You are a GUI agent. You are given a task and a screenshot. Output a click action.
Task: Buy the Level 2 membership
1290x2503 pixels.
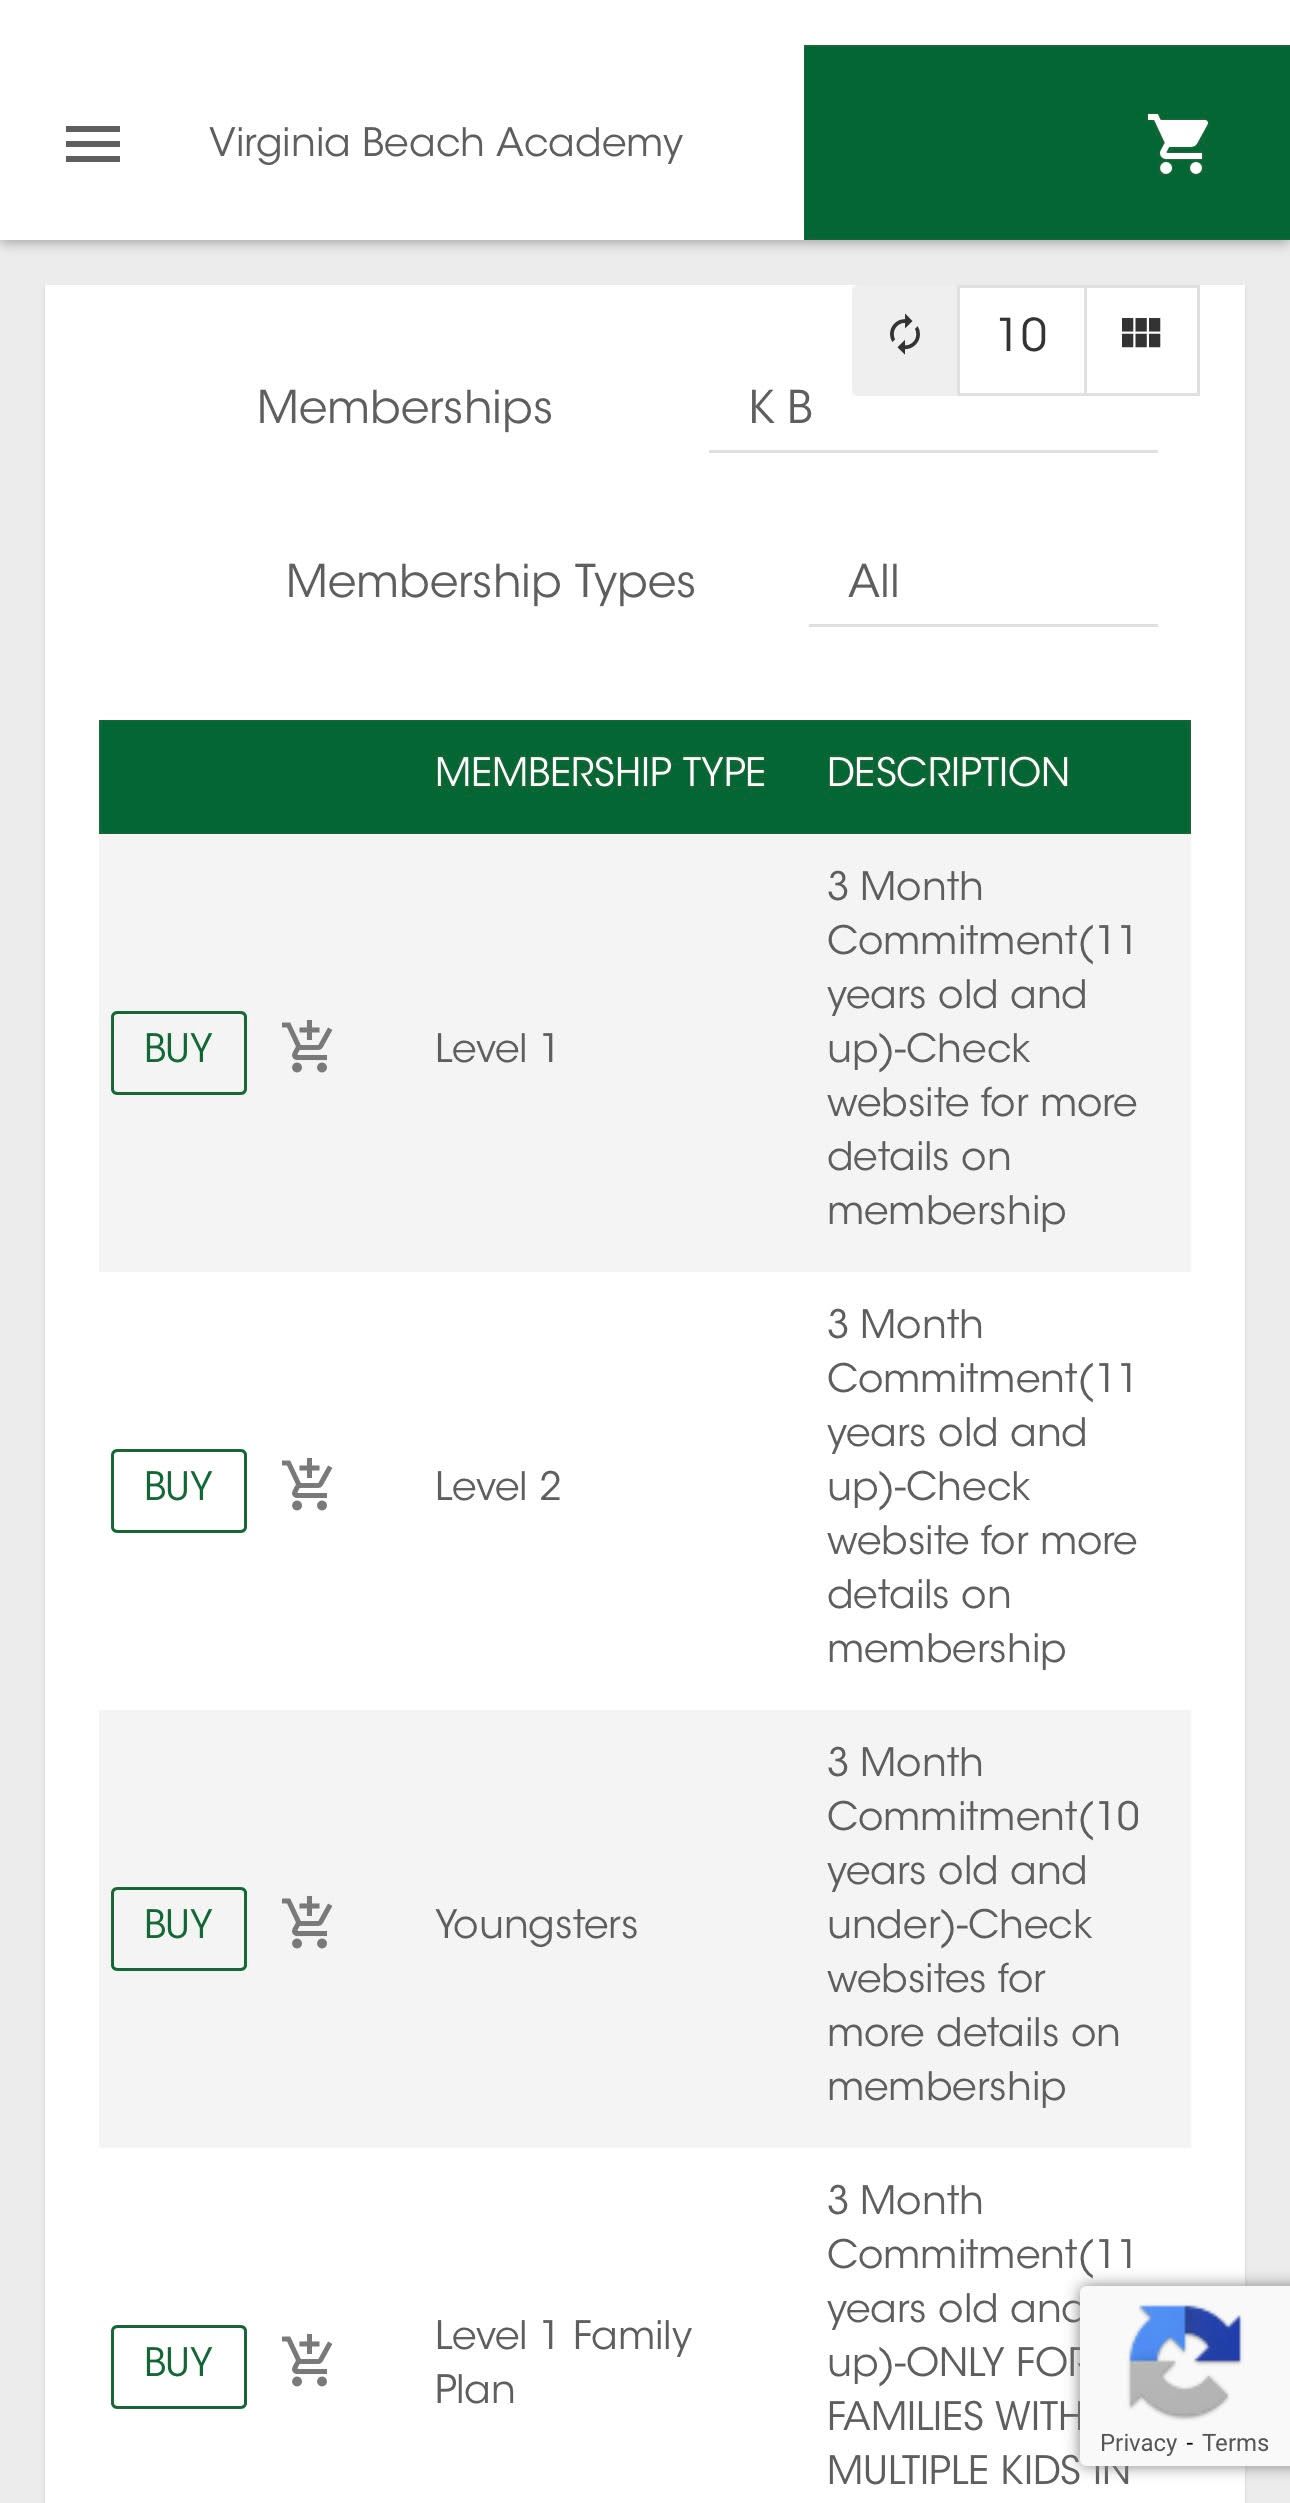(x=178, y=1489)
